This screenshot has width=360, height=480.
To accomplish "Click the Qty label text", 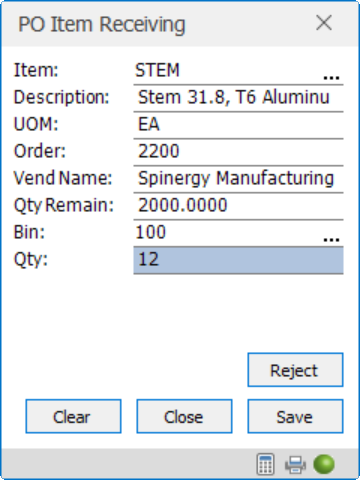I will pyautogui.click(x=31, y=260).
